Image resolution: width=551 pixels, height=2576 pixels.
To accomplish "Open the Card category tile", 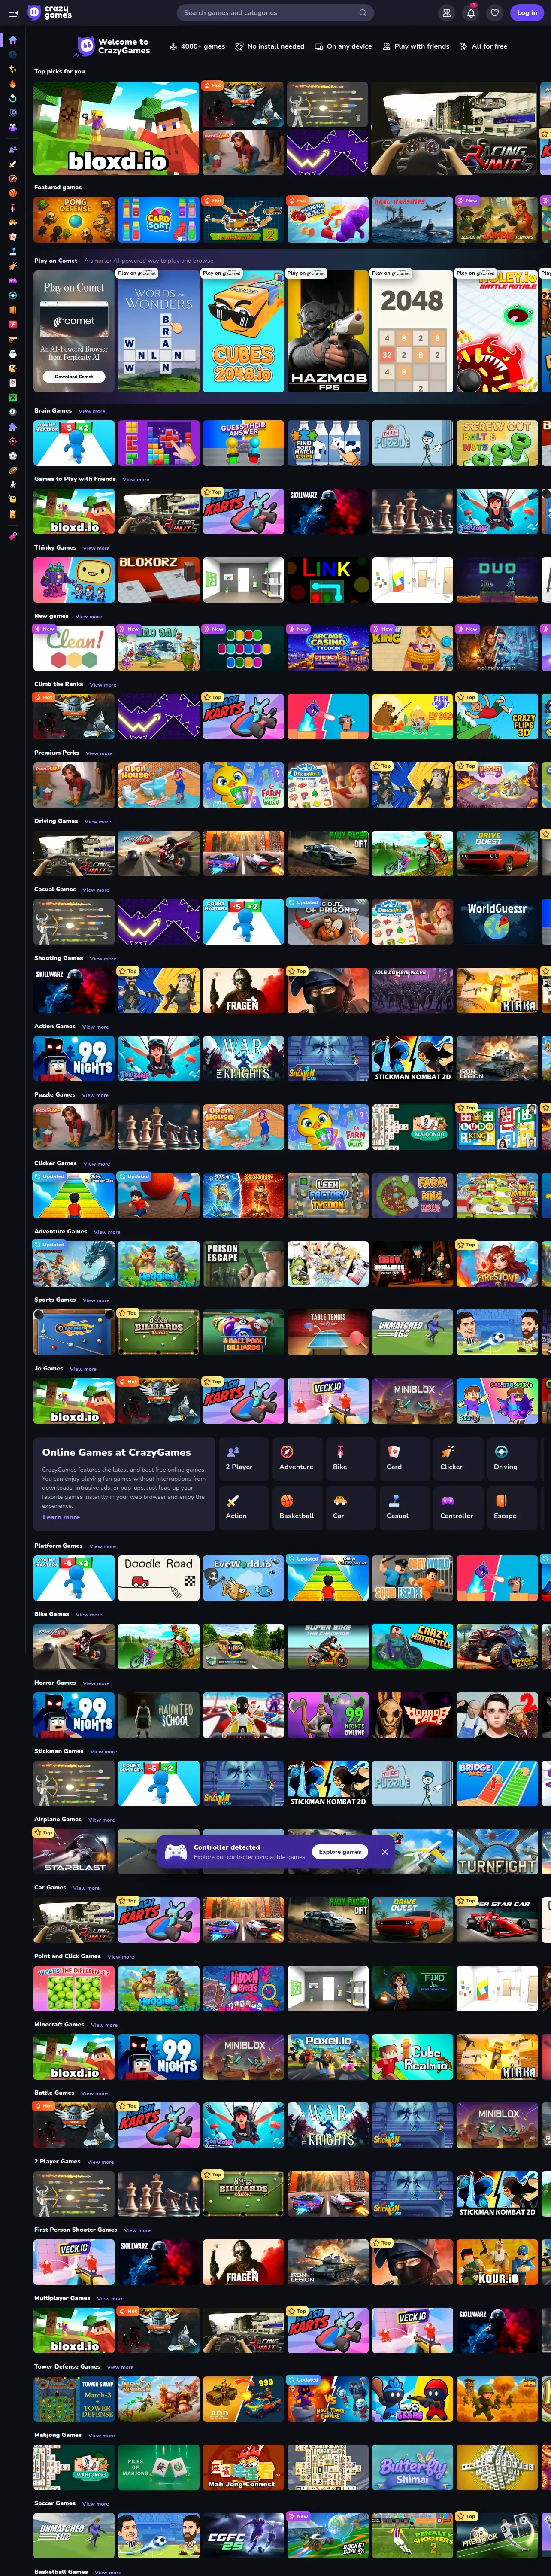I will coord(405,1458).
